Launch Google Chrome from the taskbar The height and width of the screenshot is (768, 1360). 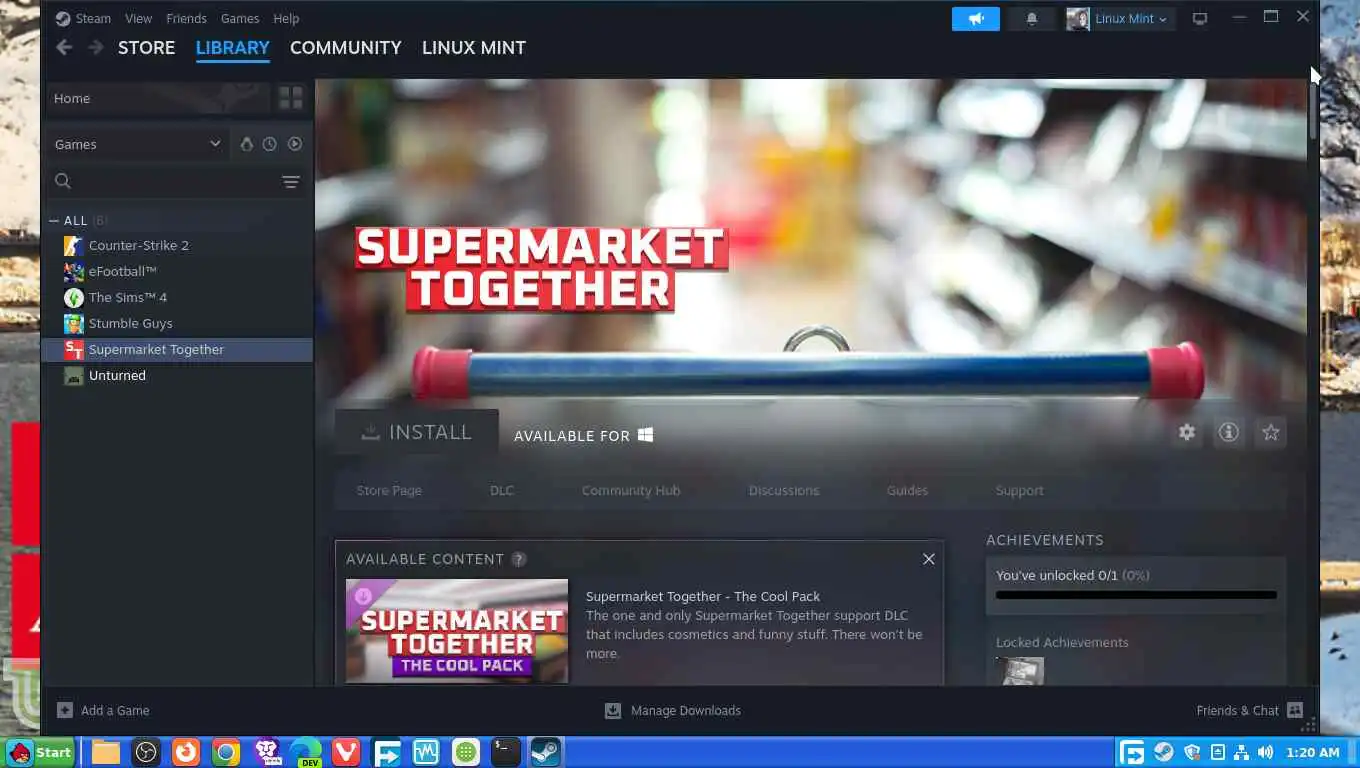coord(226,752)
